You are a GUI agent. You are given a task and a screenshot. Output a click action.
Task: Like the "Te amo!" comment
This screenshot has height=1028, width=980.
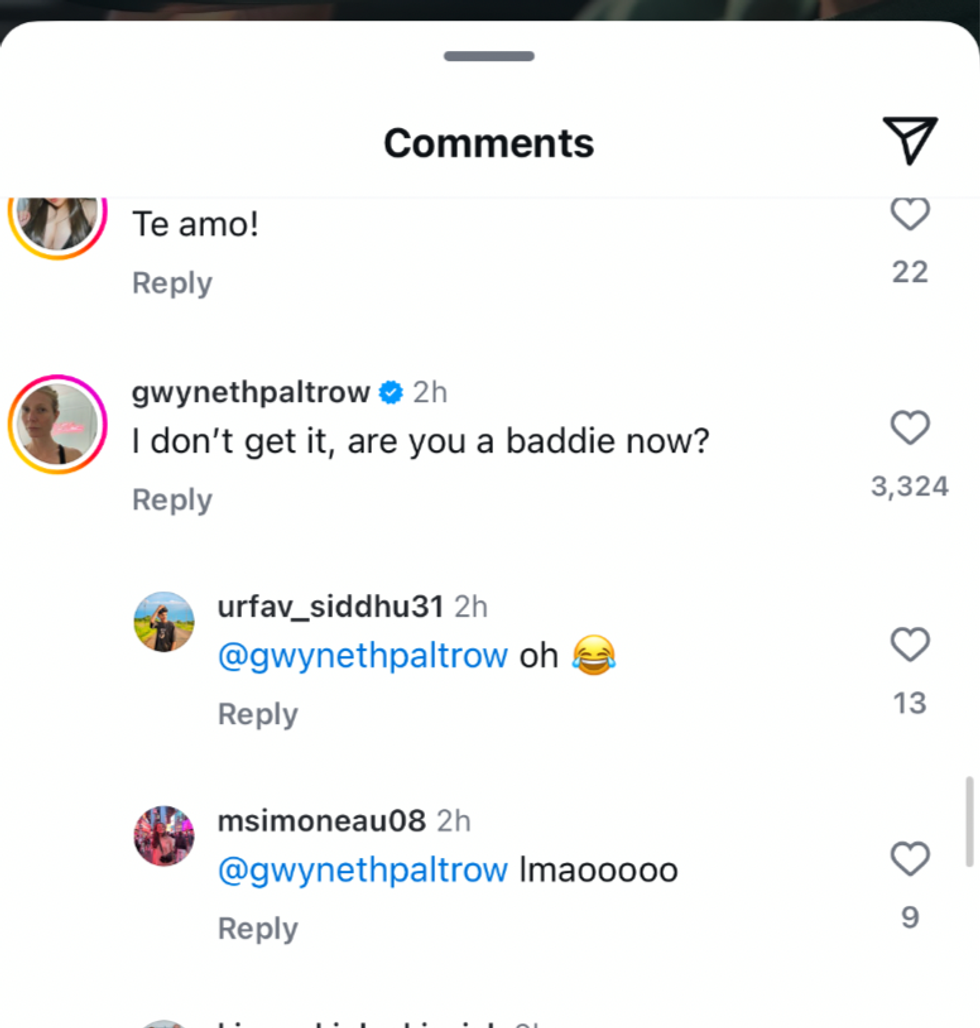coord(909,214)
